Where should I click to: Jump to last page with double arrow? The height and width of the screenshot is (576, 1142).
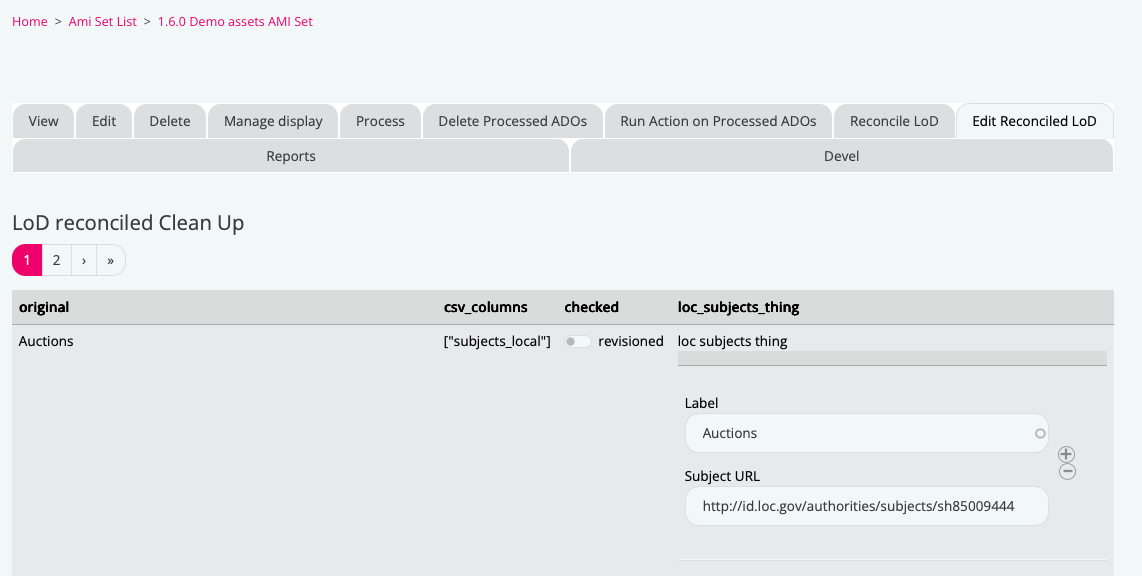tap(110, 260)
